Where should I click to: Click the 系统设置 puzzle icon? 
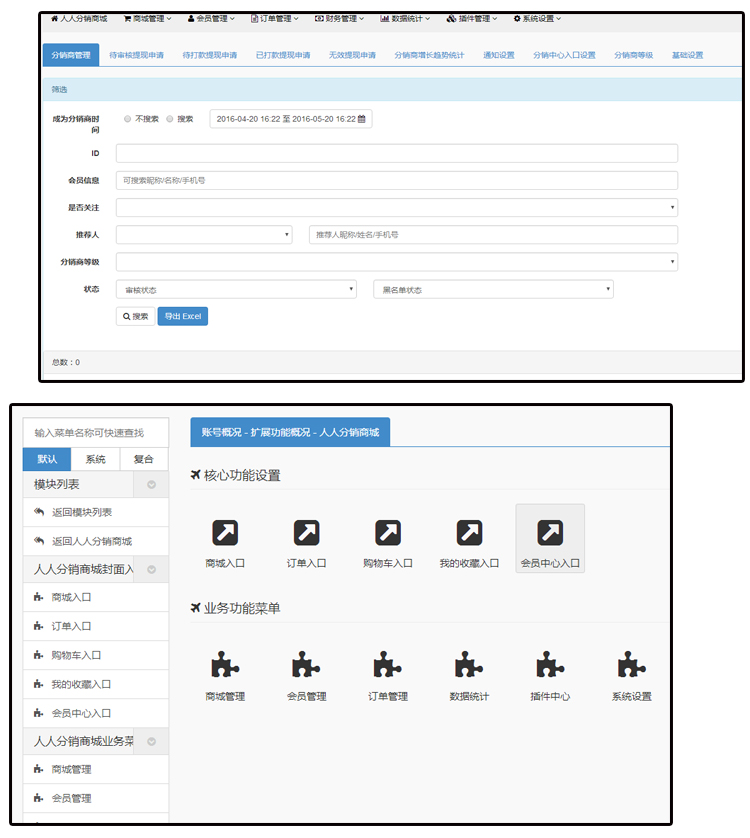631,664
